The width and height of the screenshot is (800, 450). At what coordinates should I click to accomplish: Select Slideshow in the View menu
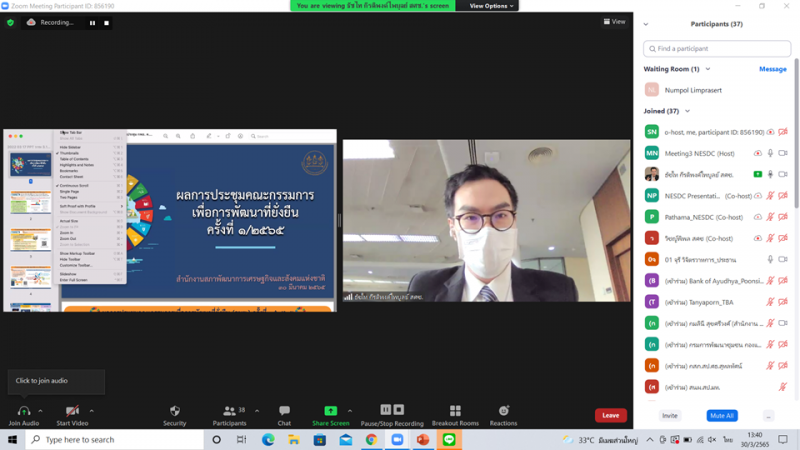coord(68,274)
